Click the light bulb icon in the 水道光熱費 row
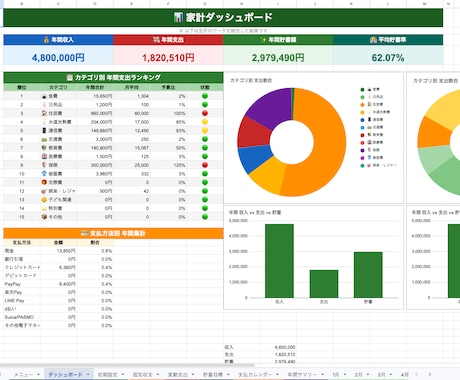 click(44, 122)
